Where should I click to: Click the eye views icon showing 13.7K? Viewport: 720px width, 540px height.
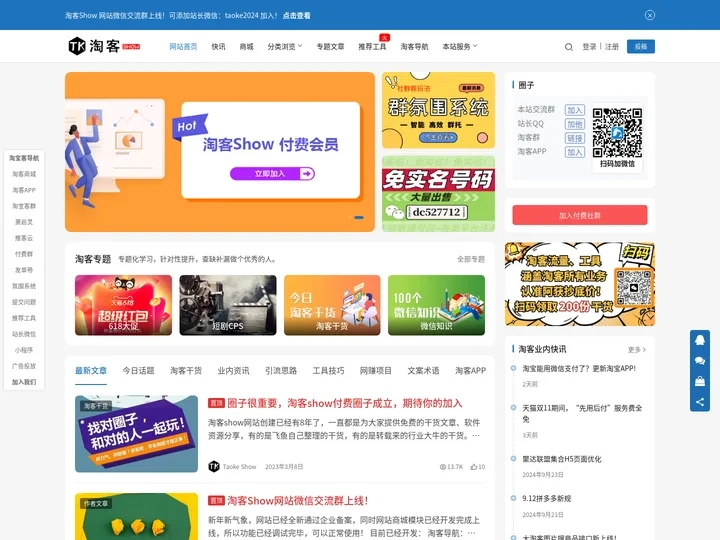[443, 467]
